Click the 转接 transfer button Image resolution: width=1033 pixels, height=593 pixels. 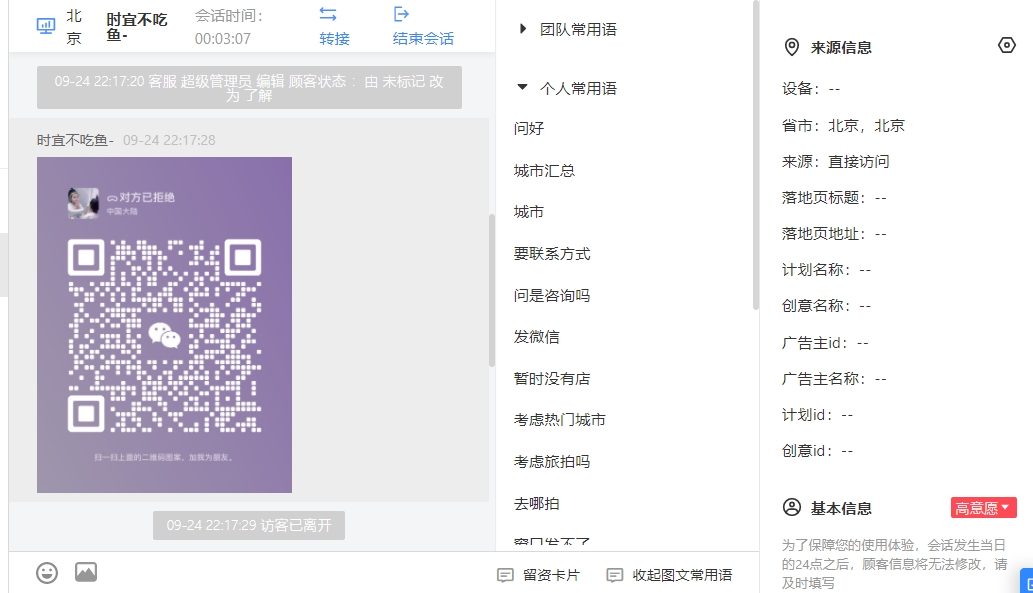(x=334, y=27)
